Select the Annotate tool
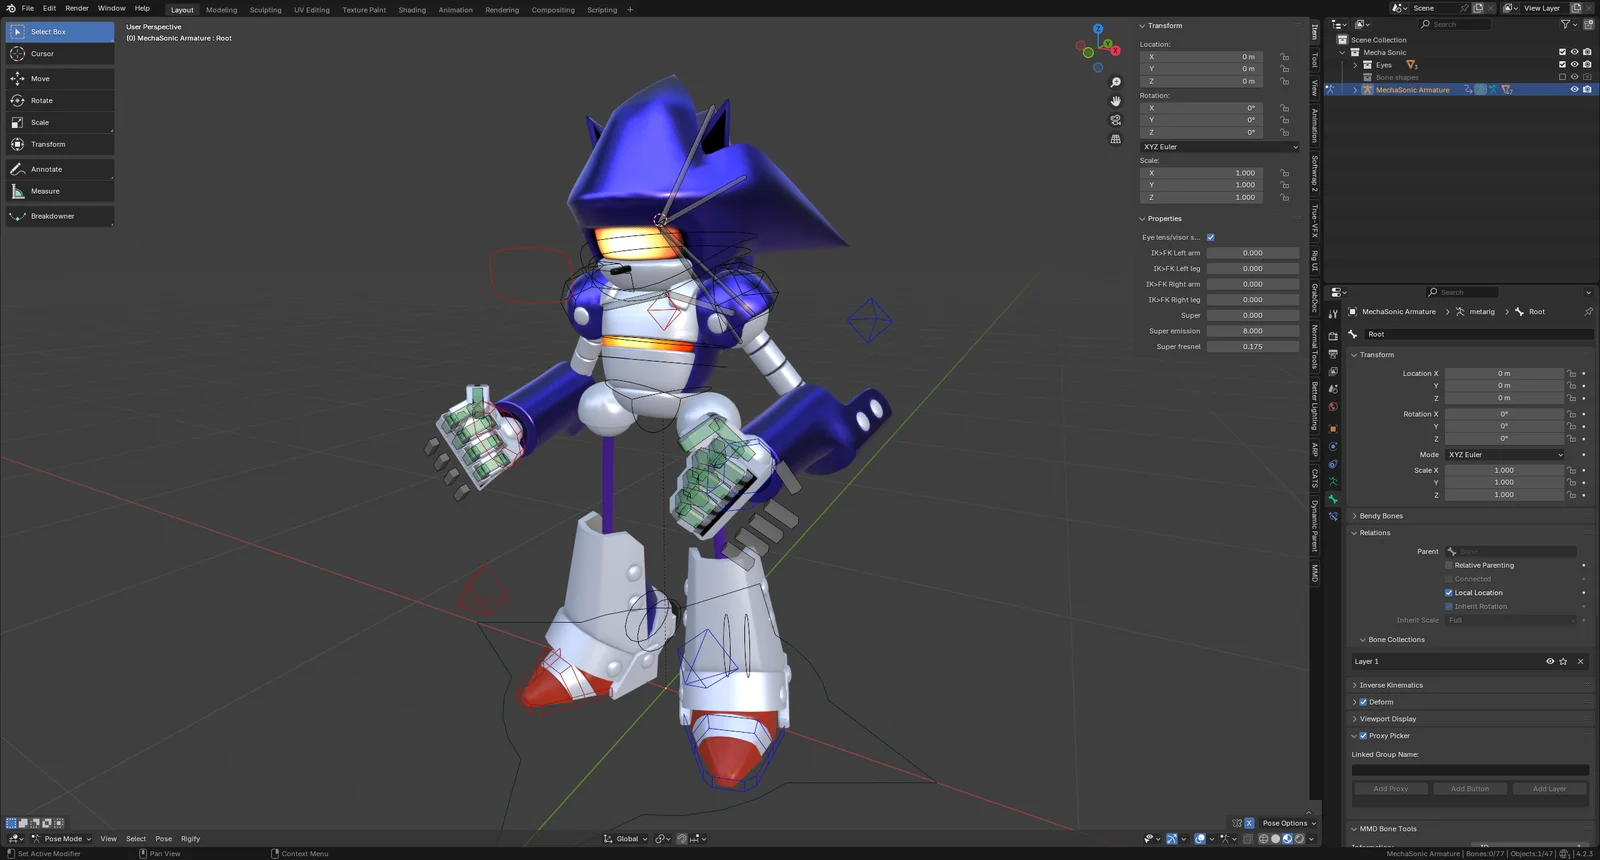 pyautogui.click(x=60, y=169)
